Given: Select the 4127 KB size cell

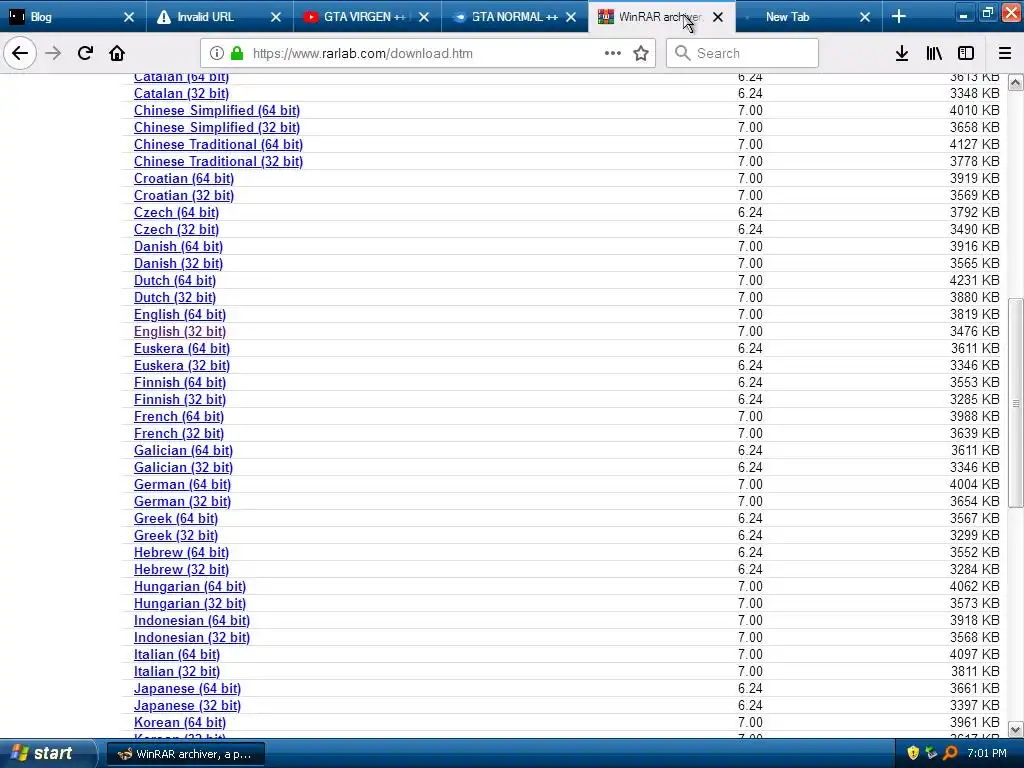Looking at the screenshot, I should (x=974, y=144).
